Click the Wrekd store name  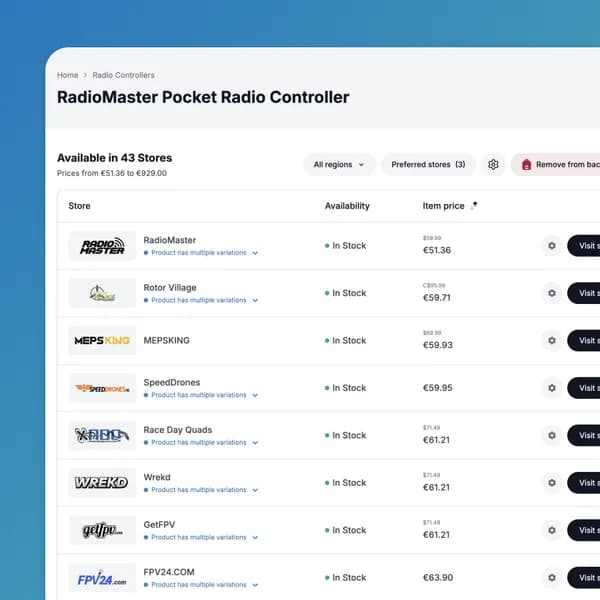click(157, 477)
